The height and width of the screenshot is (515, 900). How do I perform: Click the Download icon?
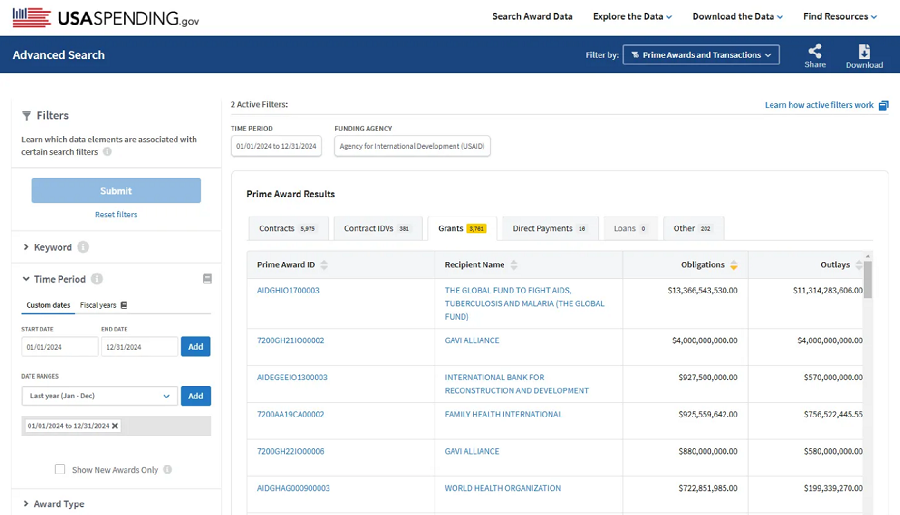[864, 51]
